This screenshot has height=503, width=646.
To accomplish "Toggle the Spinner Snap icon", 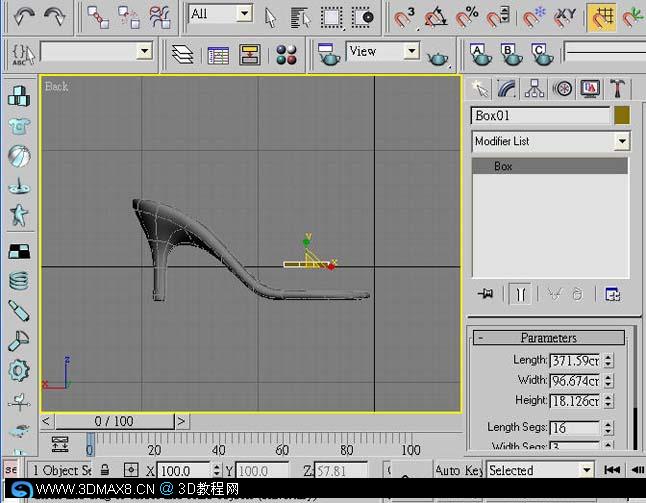I will pos(498,18).
